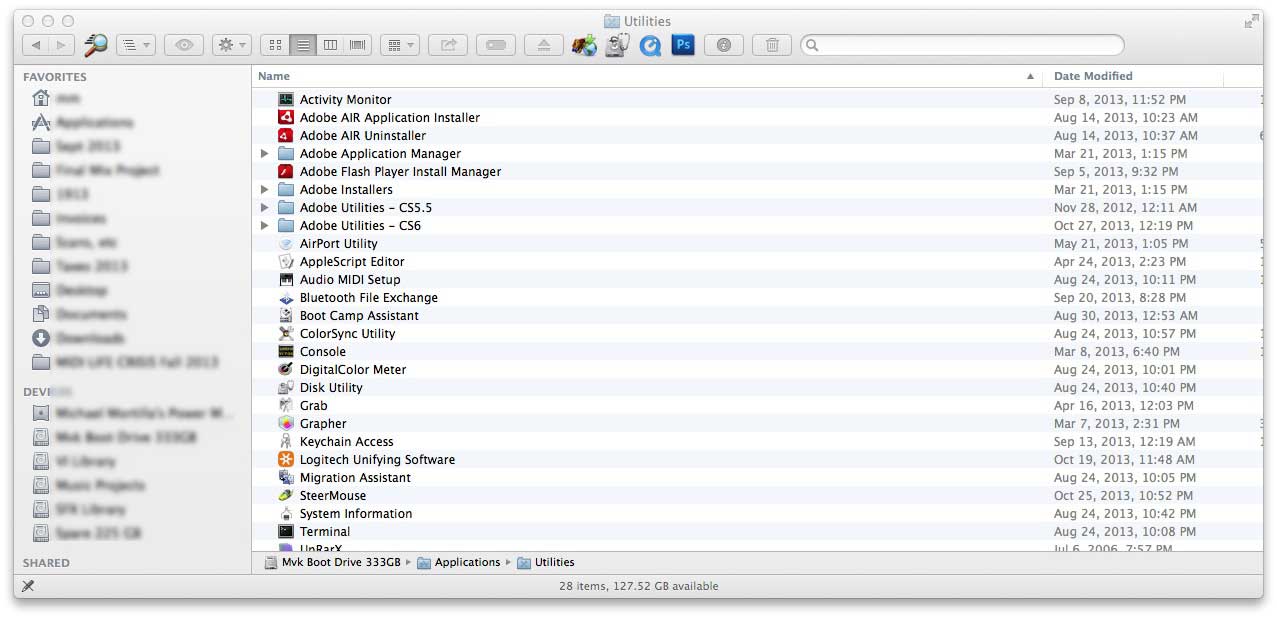
Task: Go forward with the right arrow button
Action: (61, 45)
